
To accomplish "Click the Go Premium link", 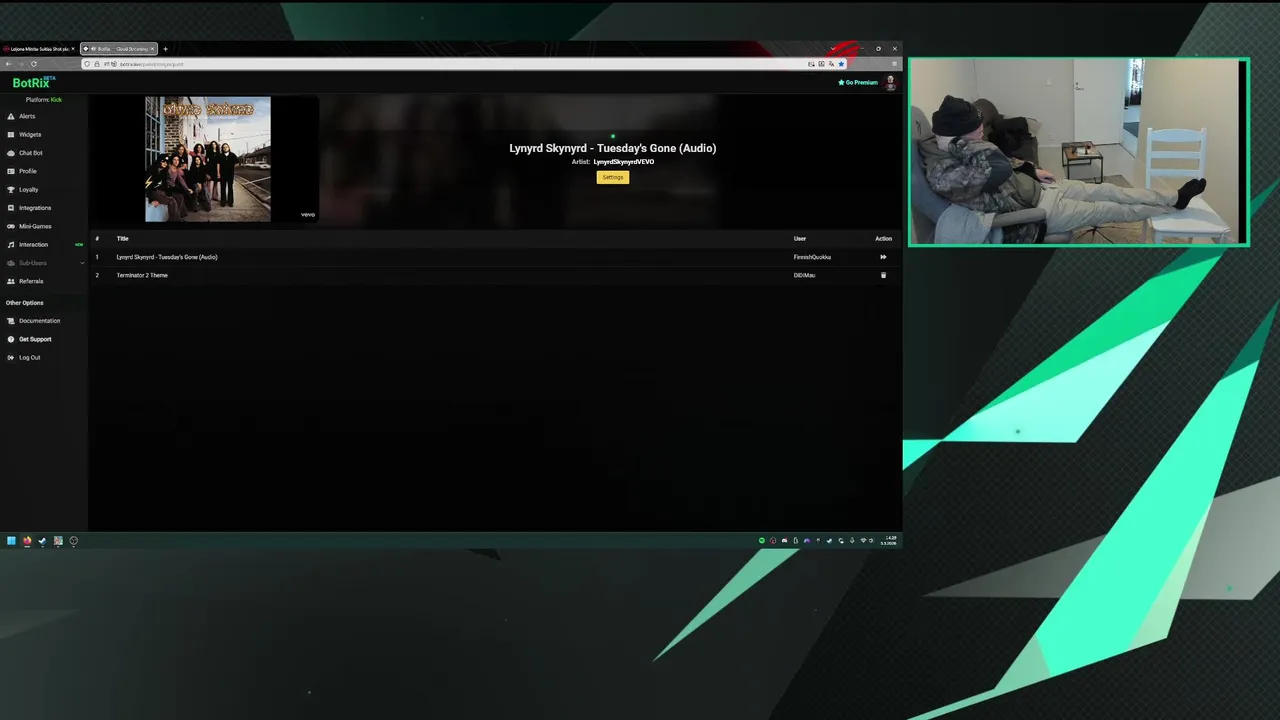I will click(x=858, y=83).
